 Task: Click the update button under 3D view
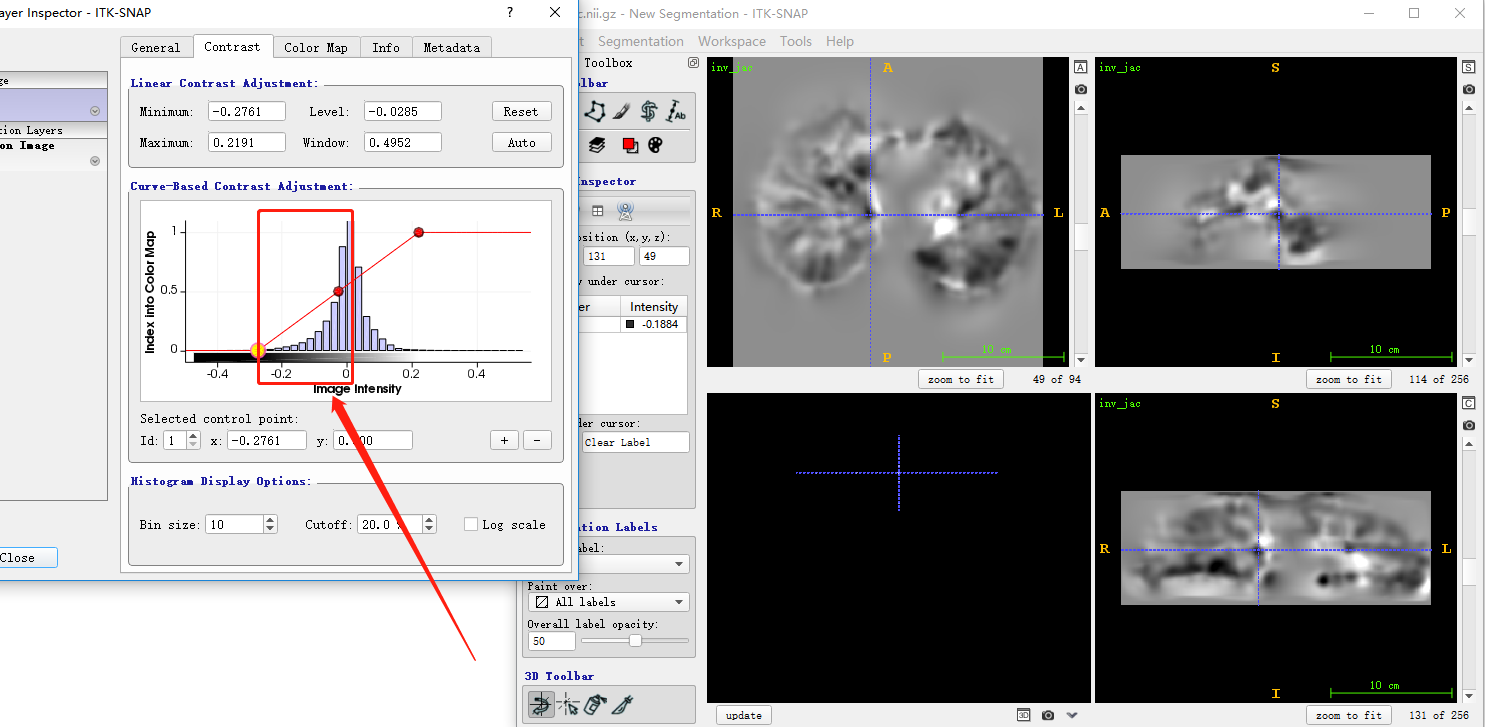[744, 715]
